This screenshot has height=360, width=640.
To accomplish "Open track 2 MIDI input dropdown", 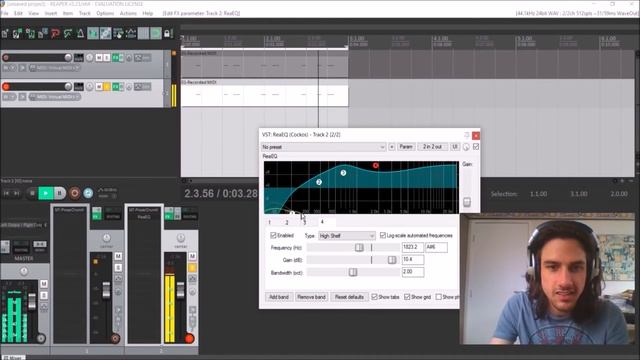I will [x=54, y=97].
